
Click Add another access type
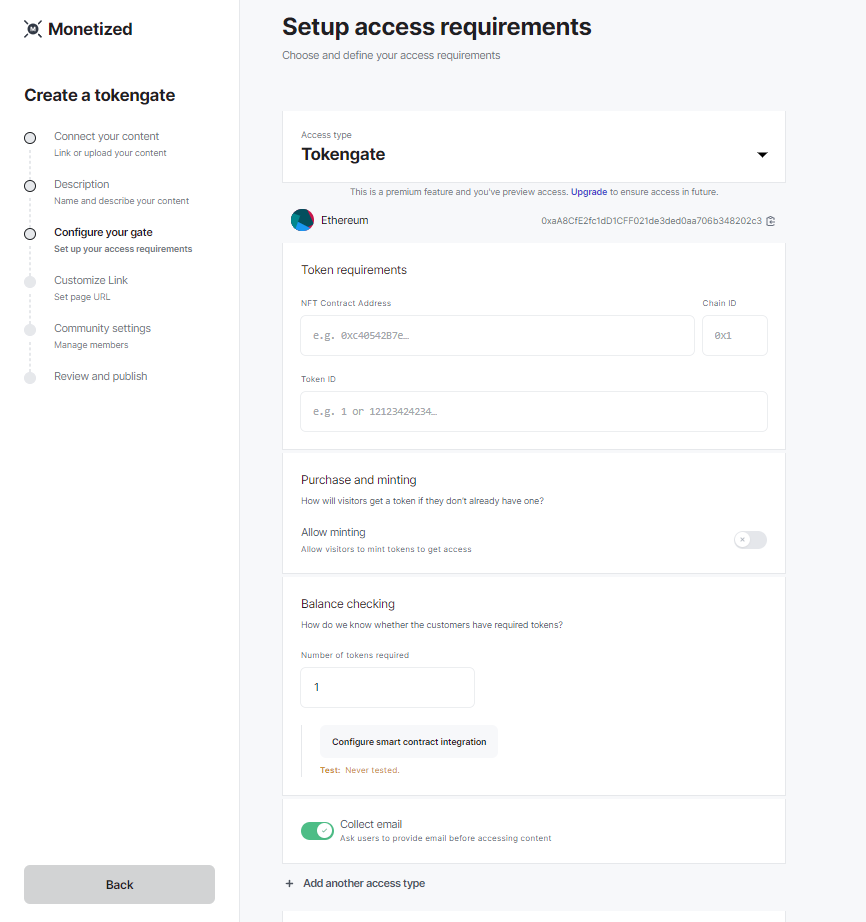tap(364, 883)
